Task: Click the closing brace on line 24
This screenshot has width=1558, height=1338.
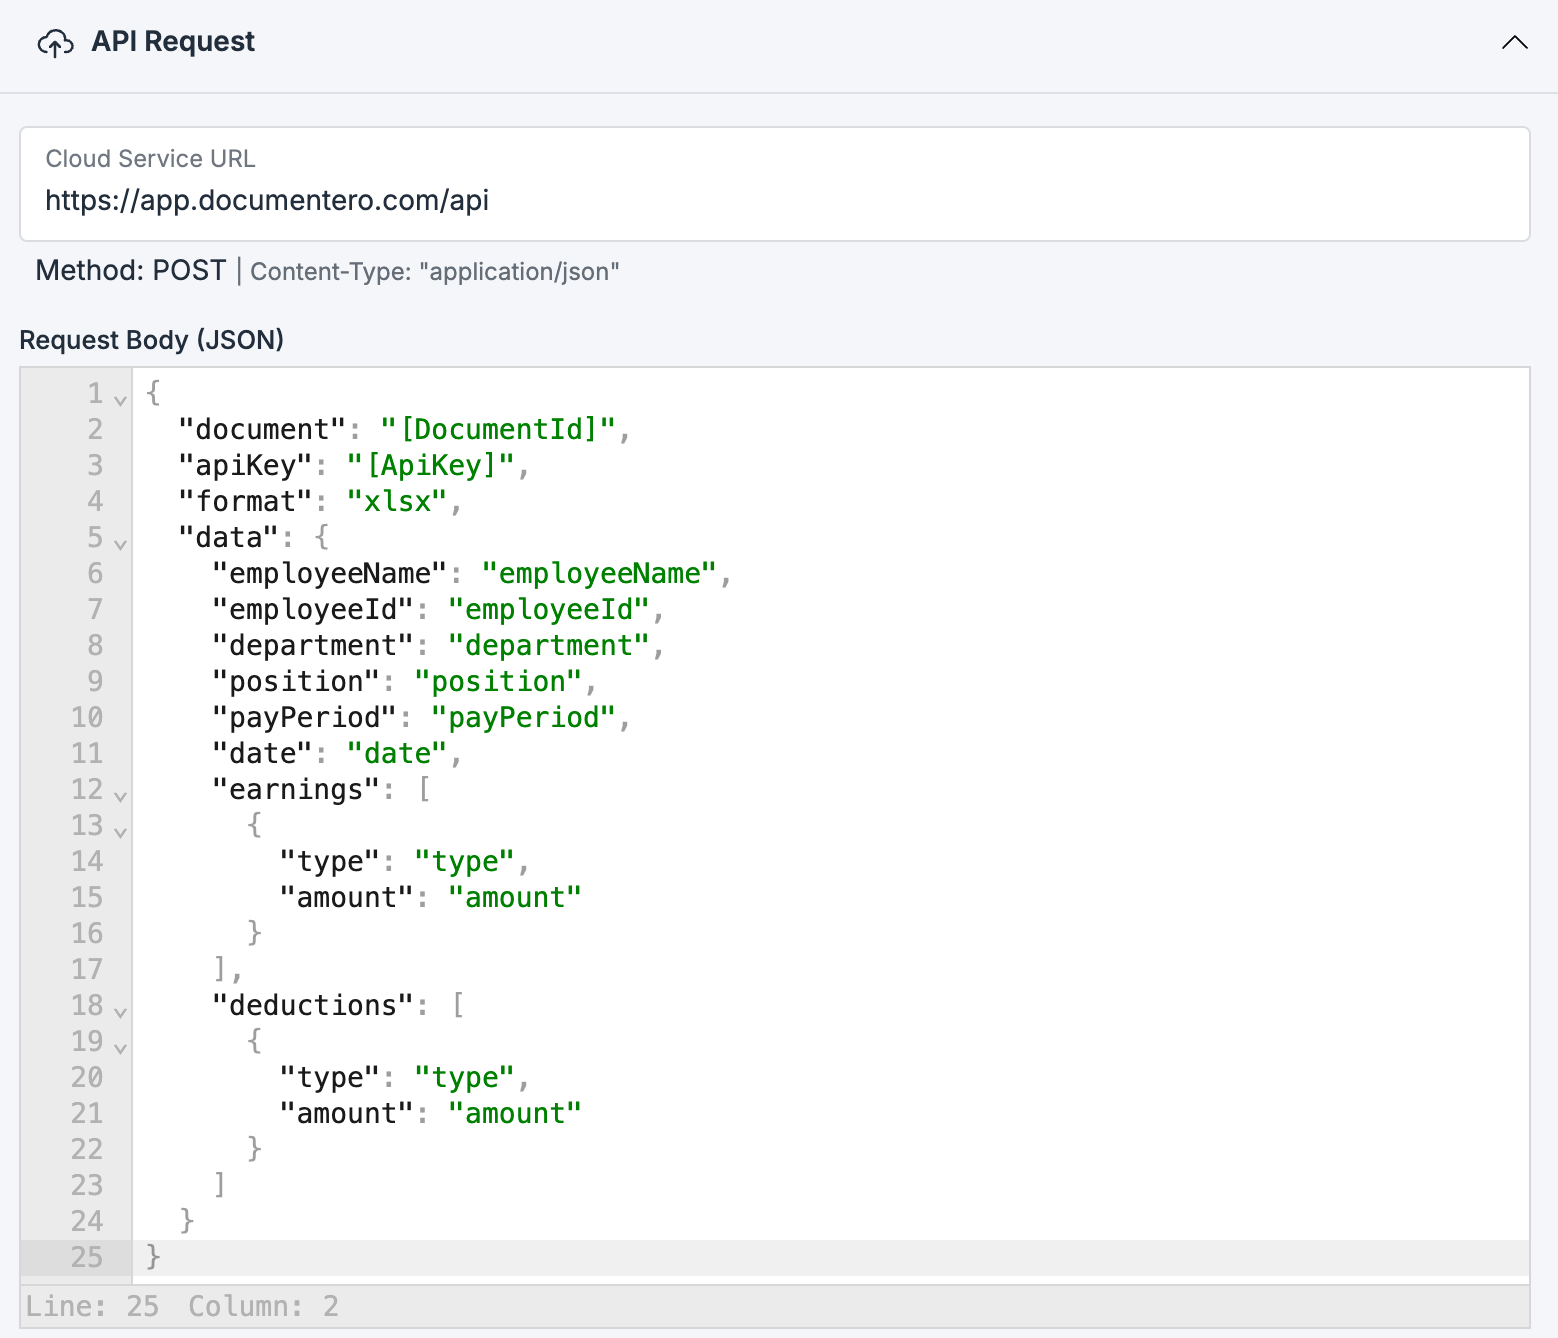Action: click(187, 1221)
